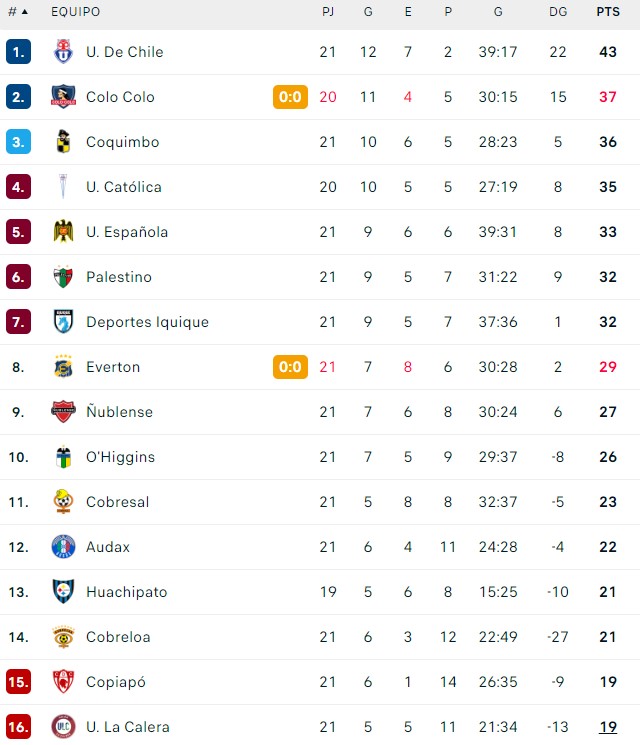Click the Colo Colo club crest

63,96
